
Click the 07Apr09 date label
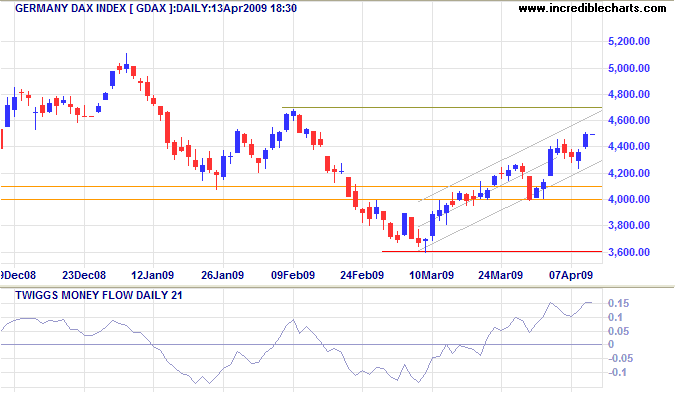[571, 275]
